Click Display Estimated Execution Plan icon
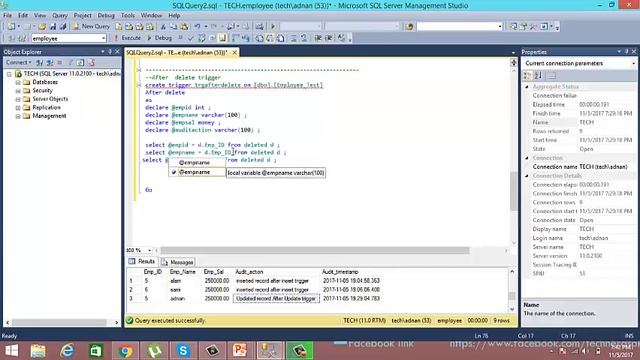The width and height of the screenshot is (640, 360). coord(201,38)
